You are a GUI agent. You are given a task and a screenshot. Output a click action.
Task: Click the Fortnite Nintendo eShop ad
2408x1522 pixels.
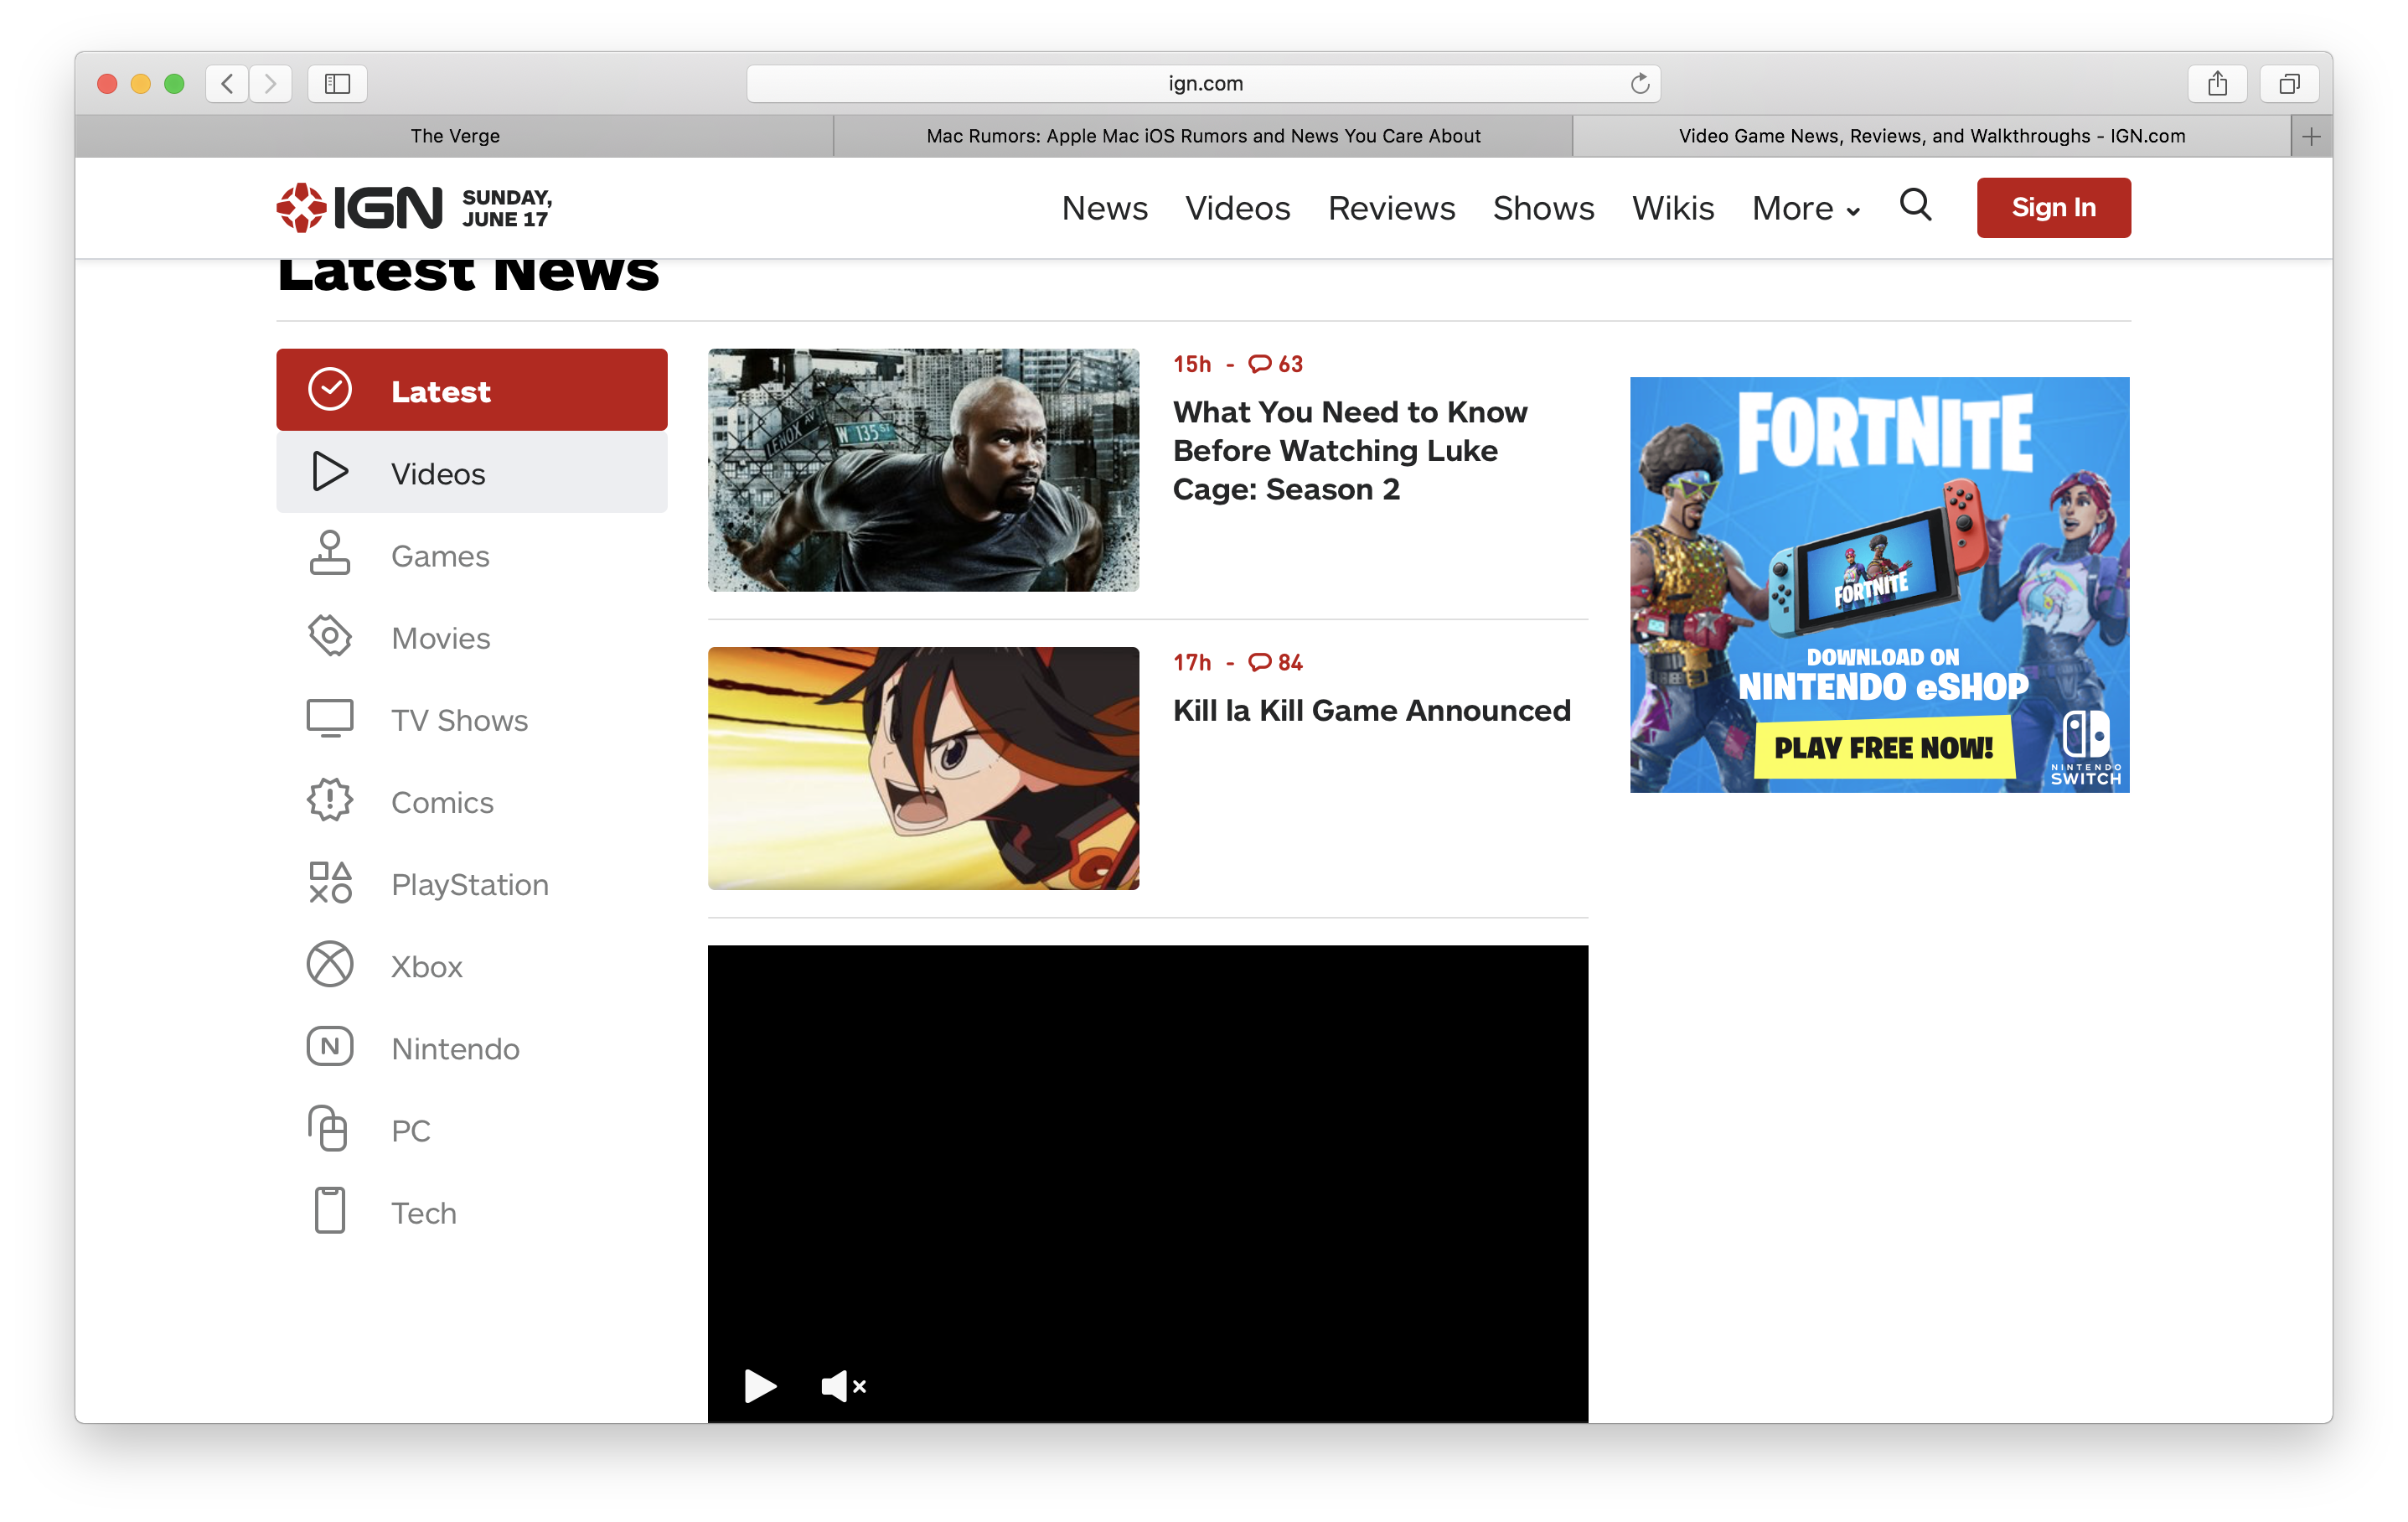1879,585
